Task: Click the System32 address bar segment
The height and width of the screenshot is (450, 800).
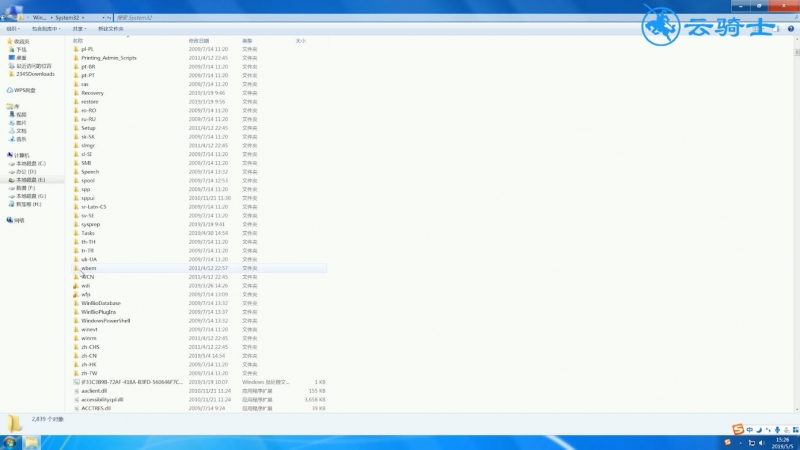Action: [67, 18]
